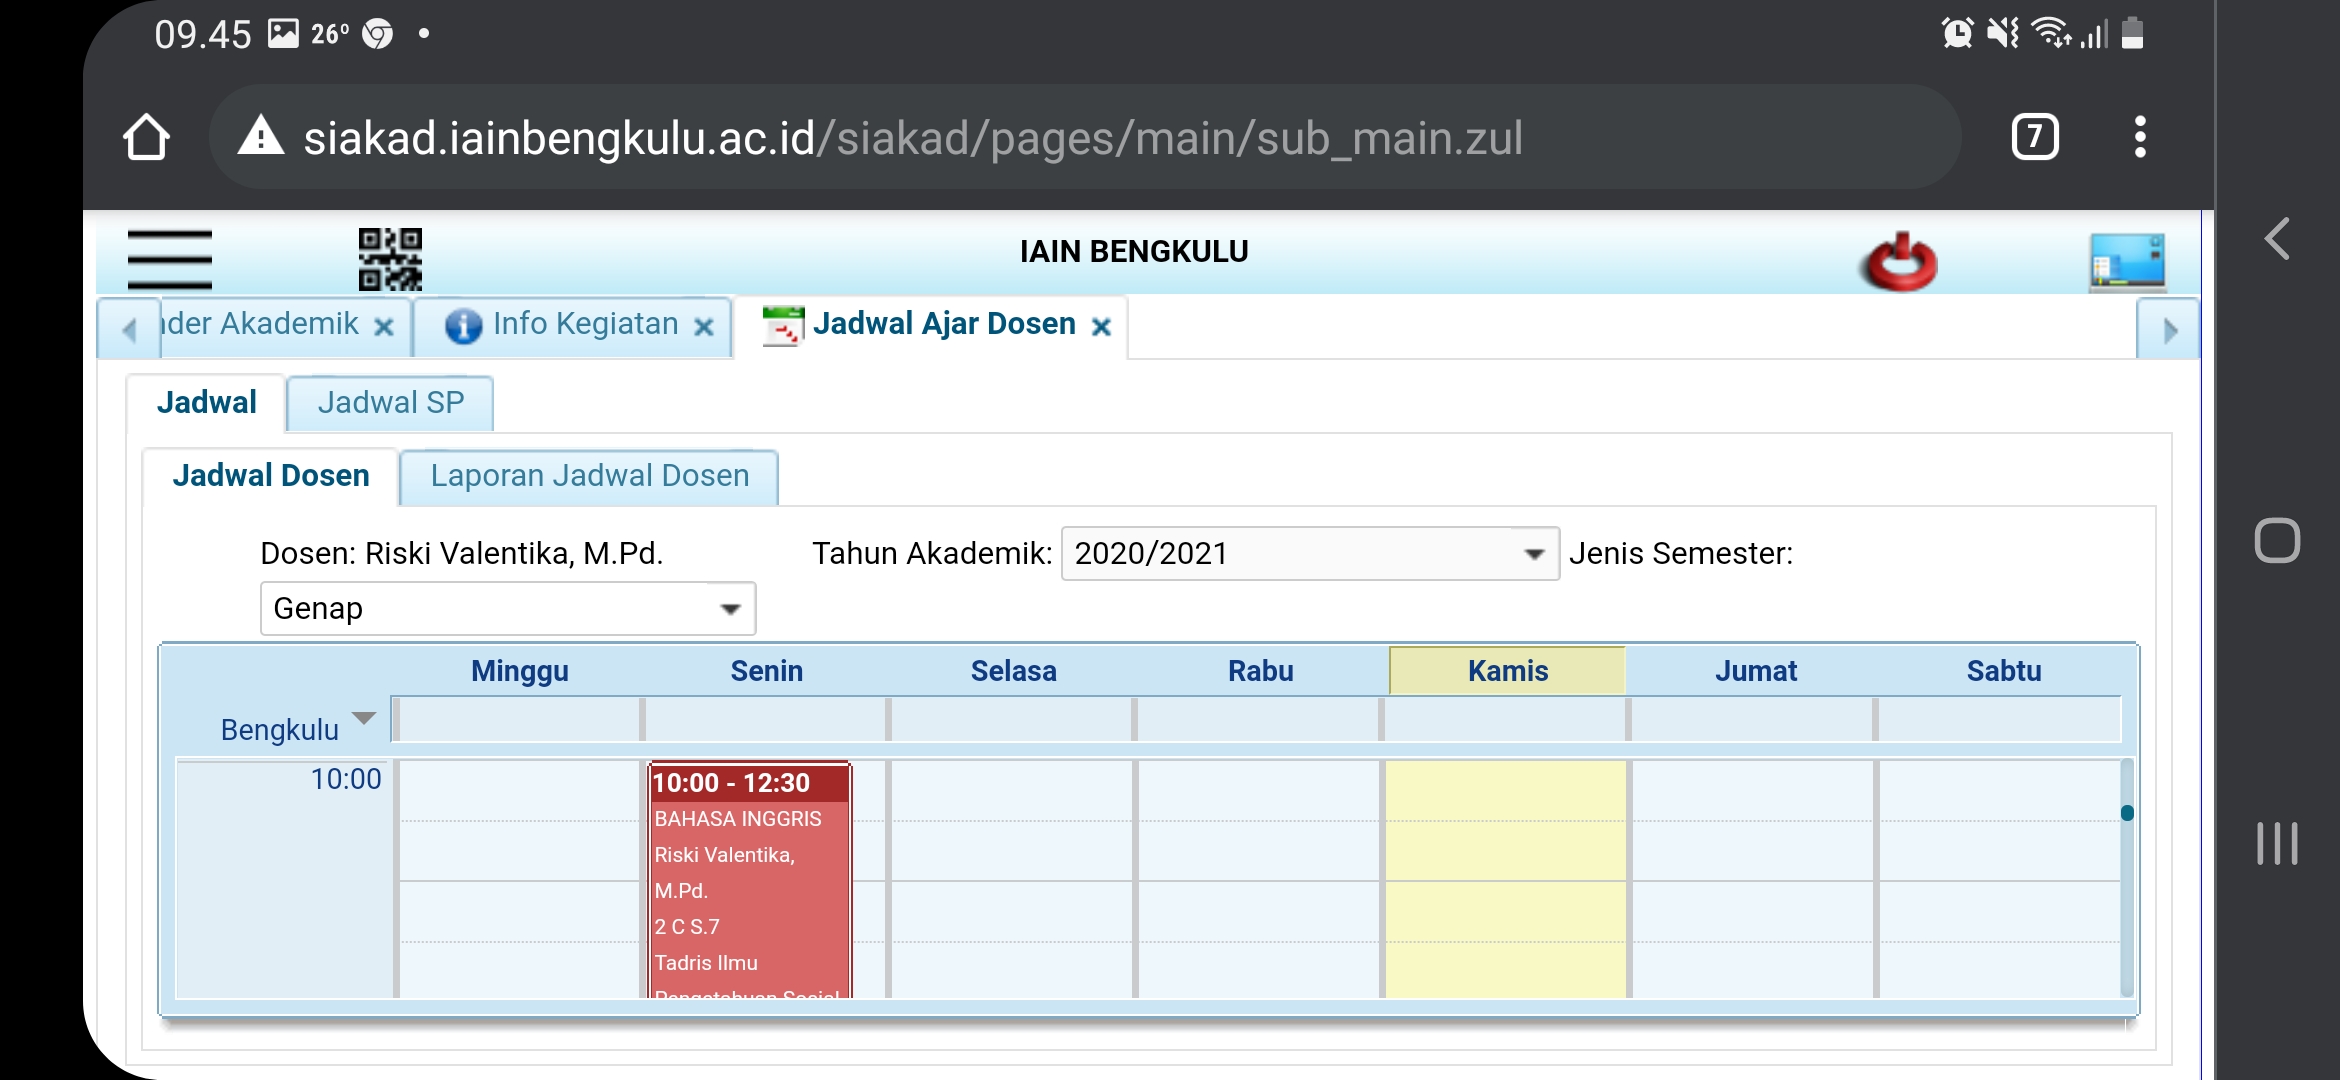Open the browser tab counter showing 7
The width and height of the screenshot is (2340, 1080).
coord(2034,137)
